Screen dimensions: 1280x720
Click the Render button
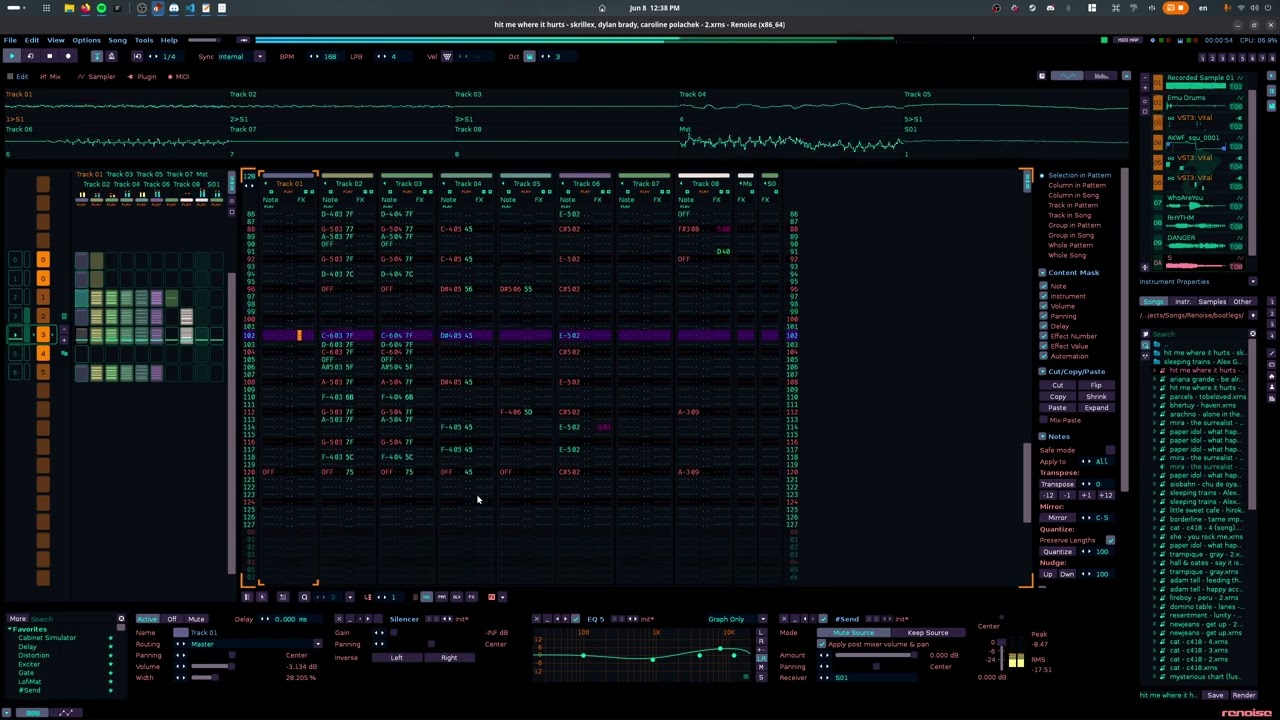pyautogui.click(x=1244, y=695)
